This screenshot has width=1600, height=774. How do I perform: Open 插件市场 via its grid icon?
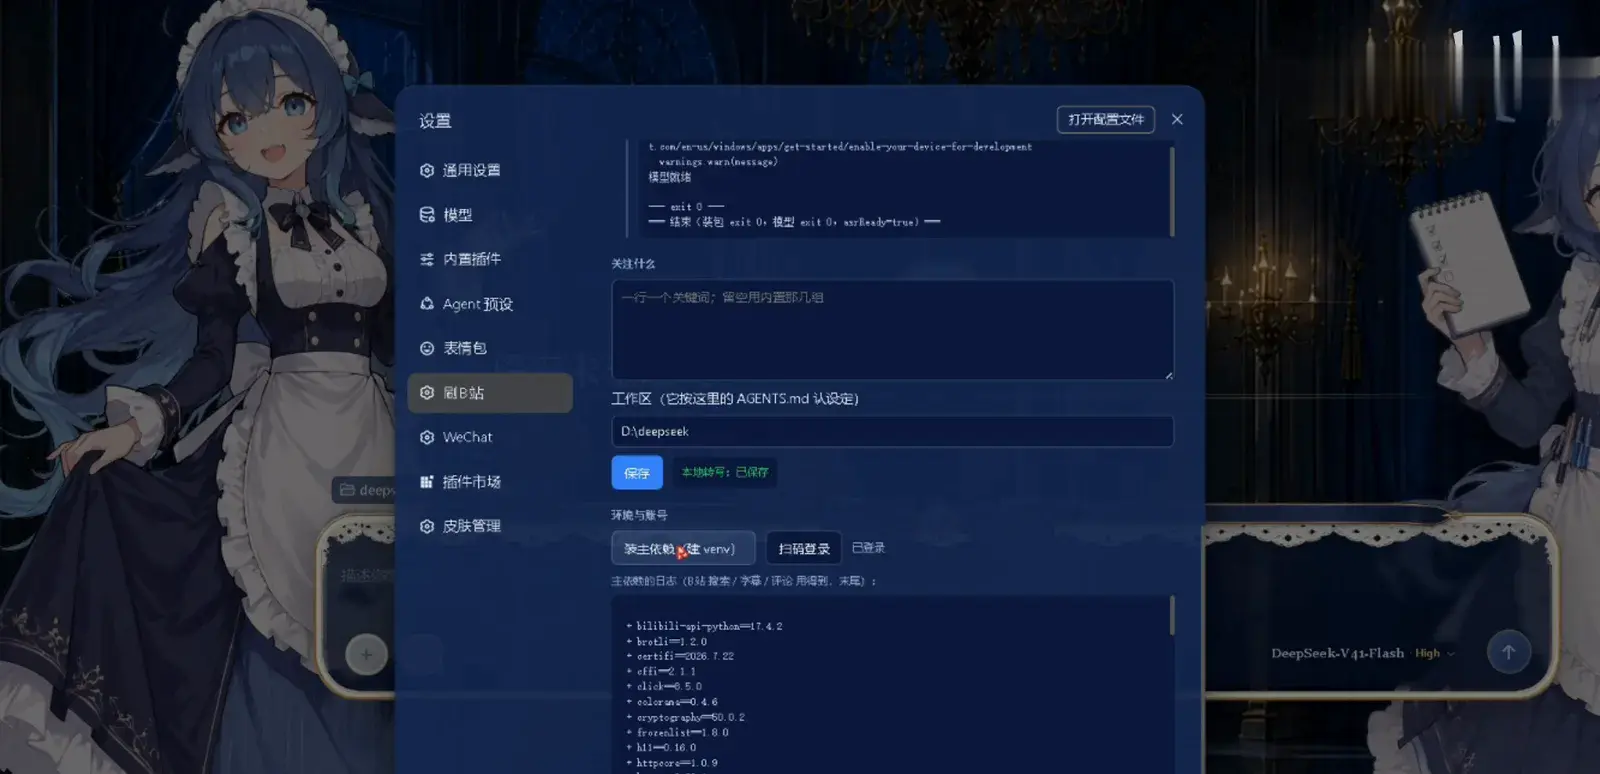coord(427,482)
